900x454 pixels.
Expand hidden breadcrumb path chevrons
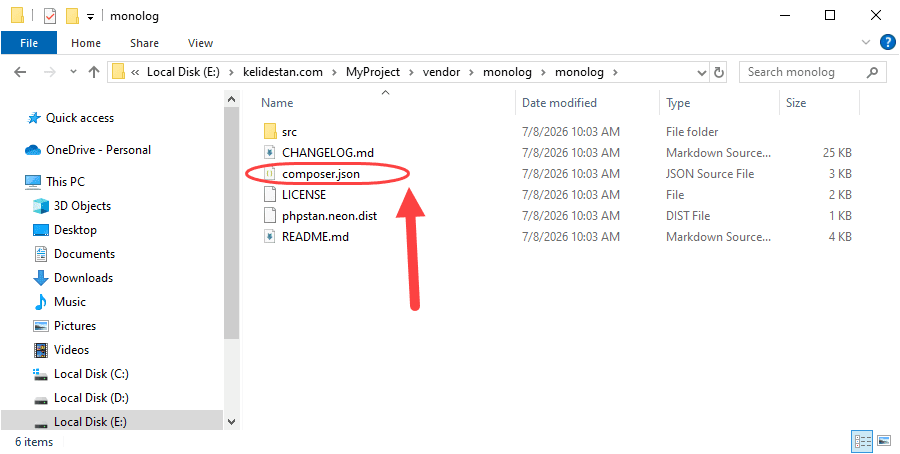point(135,72)
